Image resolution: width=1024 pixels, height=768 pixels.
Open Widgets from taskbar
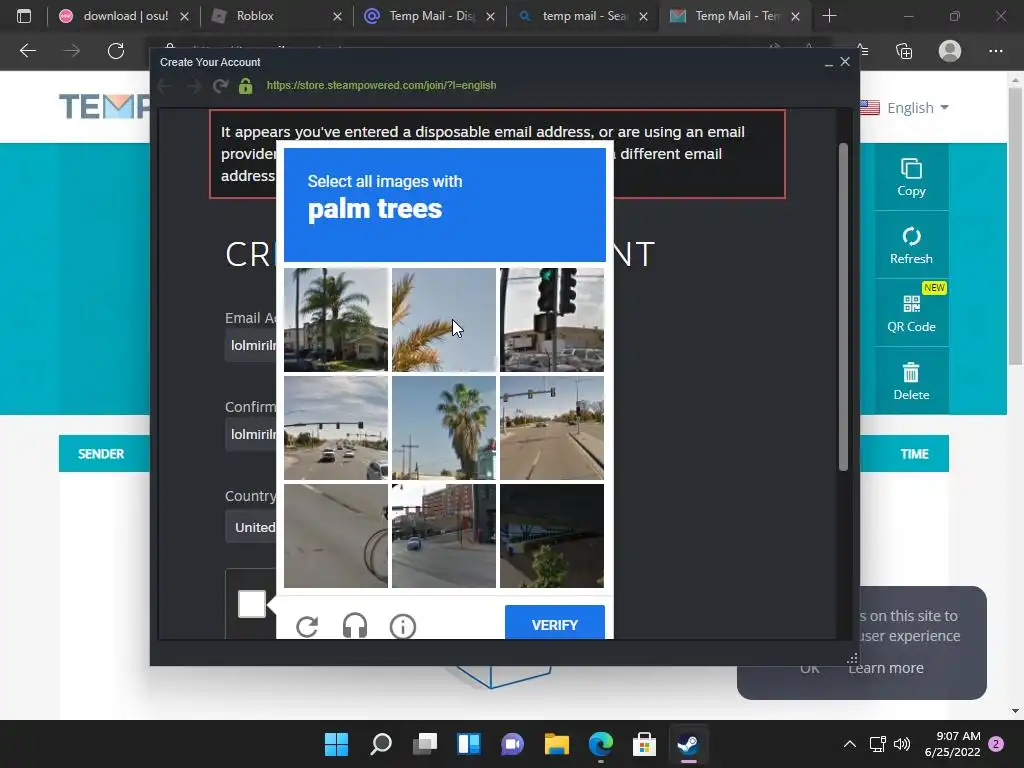tap(469, 744)
